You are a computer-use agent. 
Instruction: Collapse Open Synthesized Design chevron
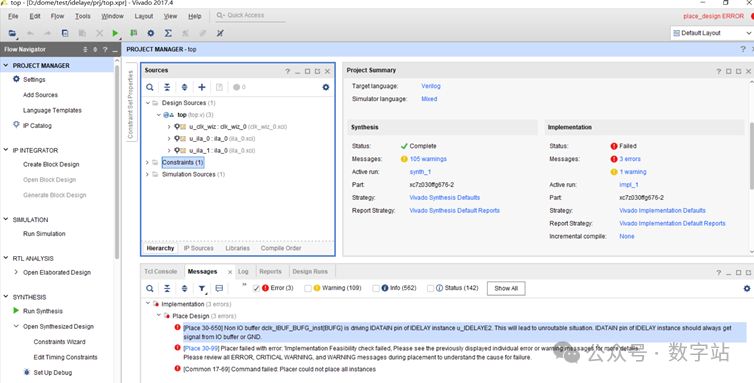16,326
